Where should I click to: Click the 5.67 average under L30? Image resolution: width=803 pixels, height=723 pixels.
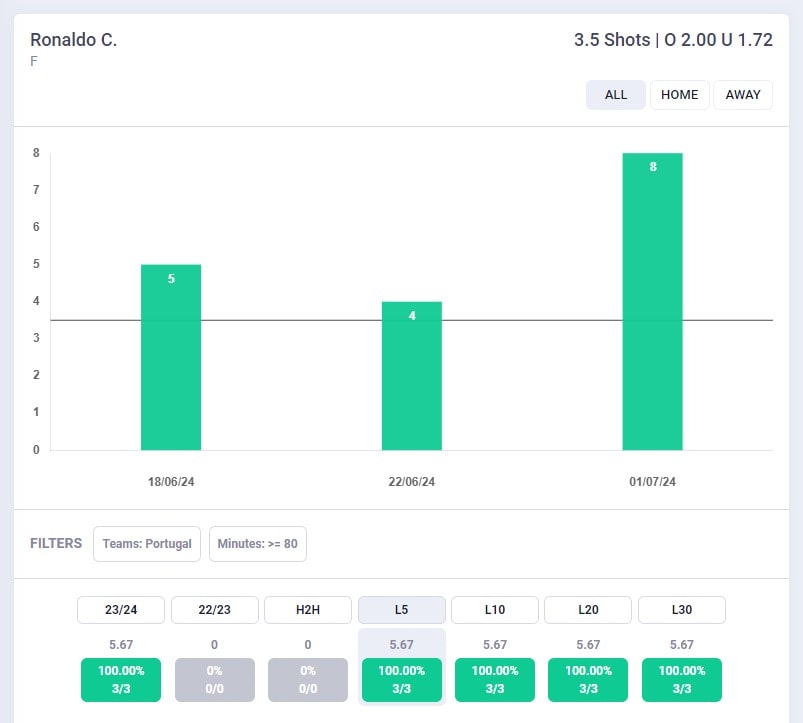[682, 645]
